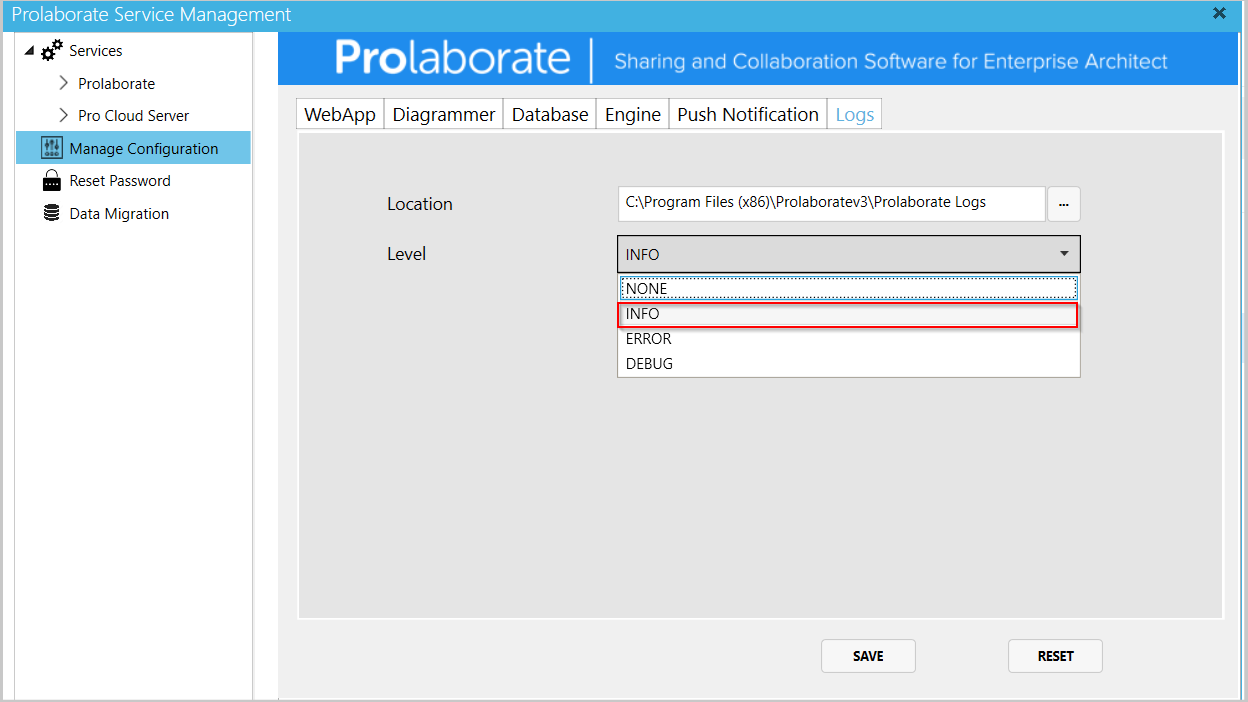Click the Level field label
Screen dimensions: 1248x702
click(x=407, y=254)
